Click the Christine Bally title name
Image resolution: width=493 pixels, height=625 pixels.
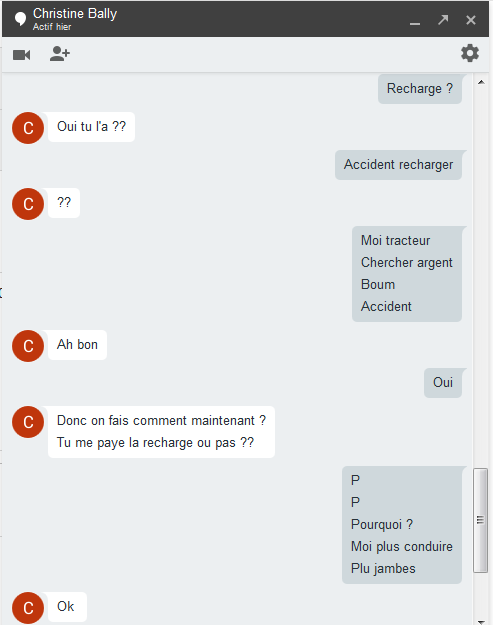coord(75,14)
